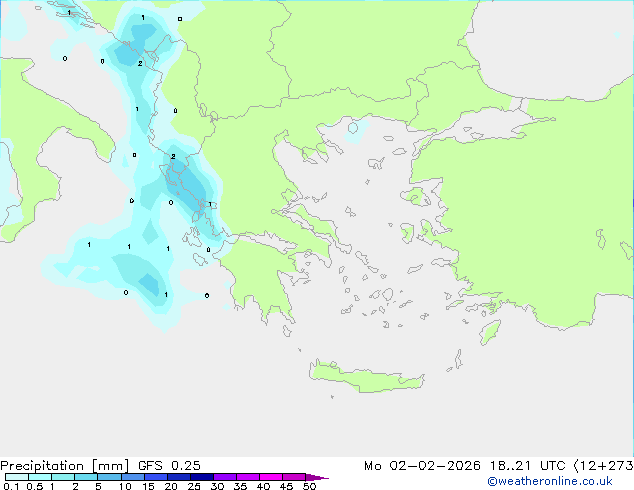Click the island of Rhodes on map
This screenshot has width=634, height=490.
click(x=490, y=332)
